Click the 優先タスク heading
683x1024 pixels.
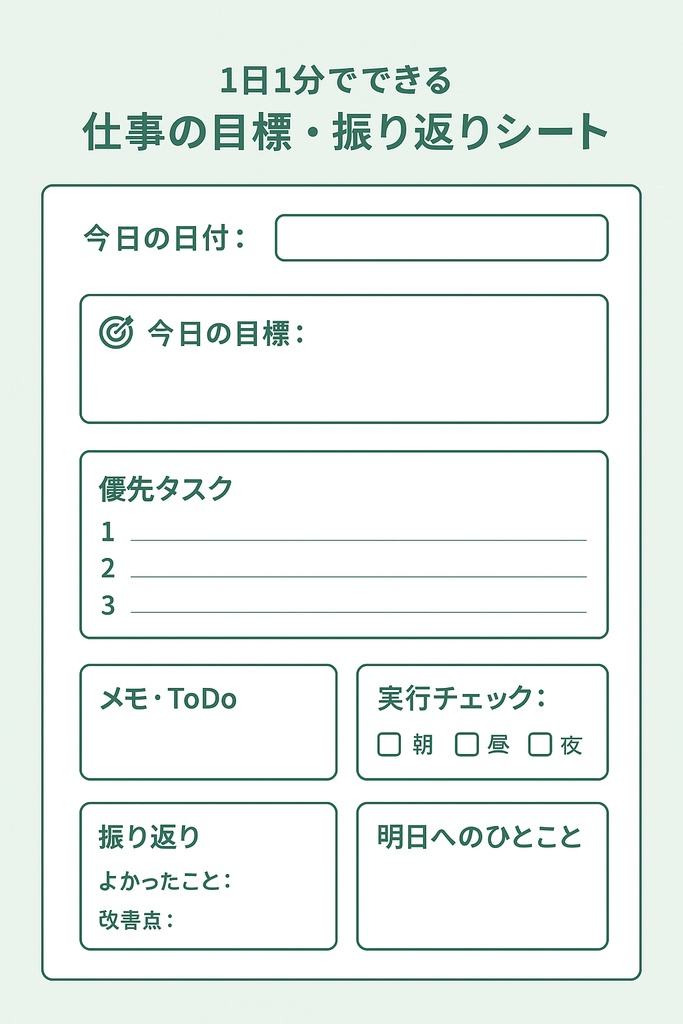pos(166,489)
